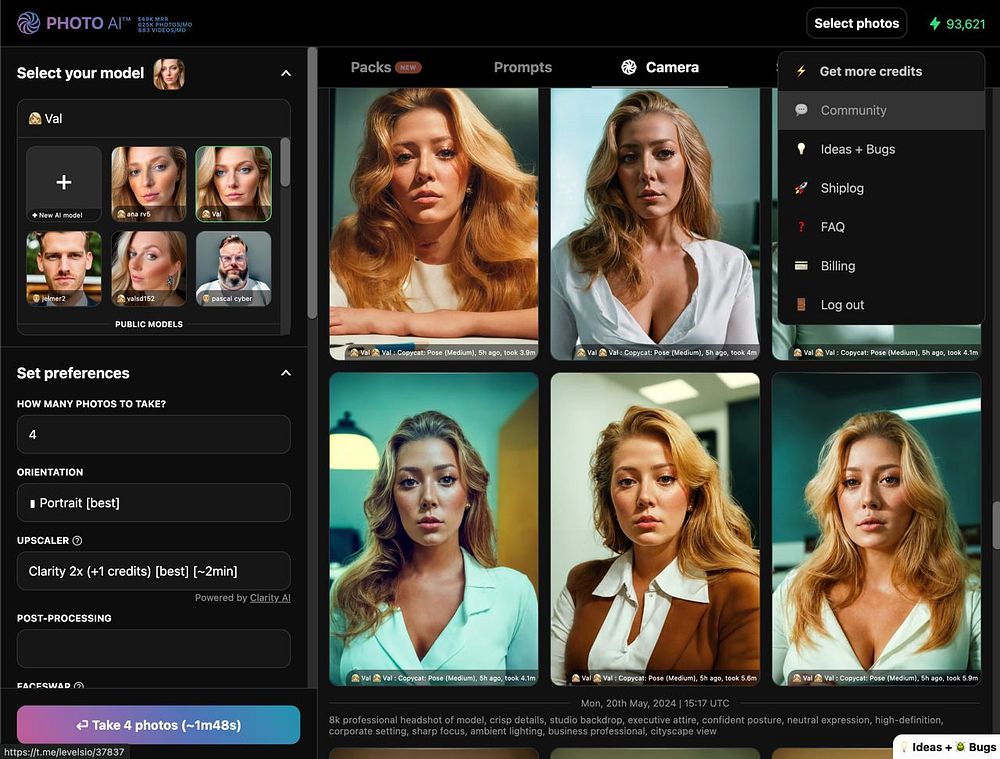The width and height of the screenshot is (1000, 759).
Task: Open the Orientation Portrait dropdown
Action: point(154,503)
